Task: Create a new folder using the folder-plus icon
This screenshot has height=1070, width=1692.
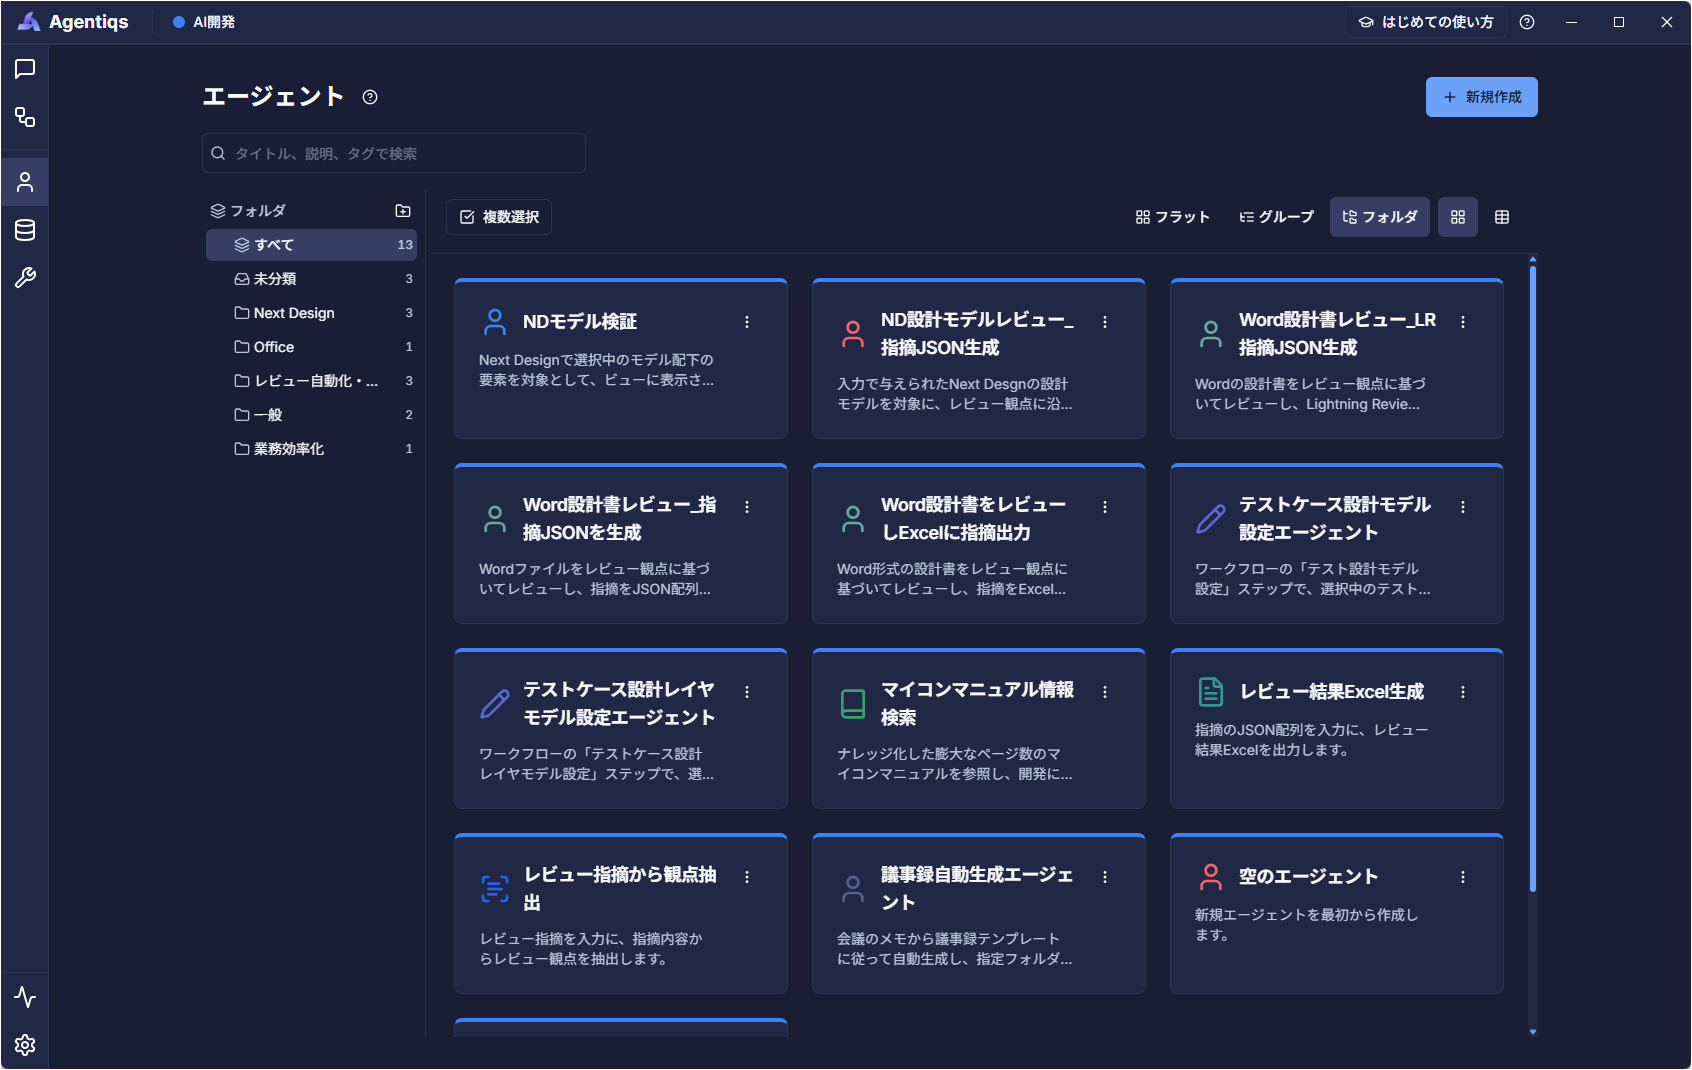Action: click(403, 211)
